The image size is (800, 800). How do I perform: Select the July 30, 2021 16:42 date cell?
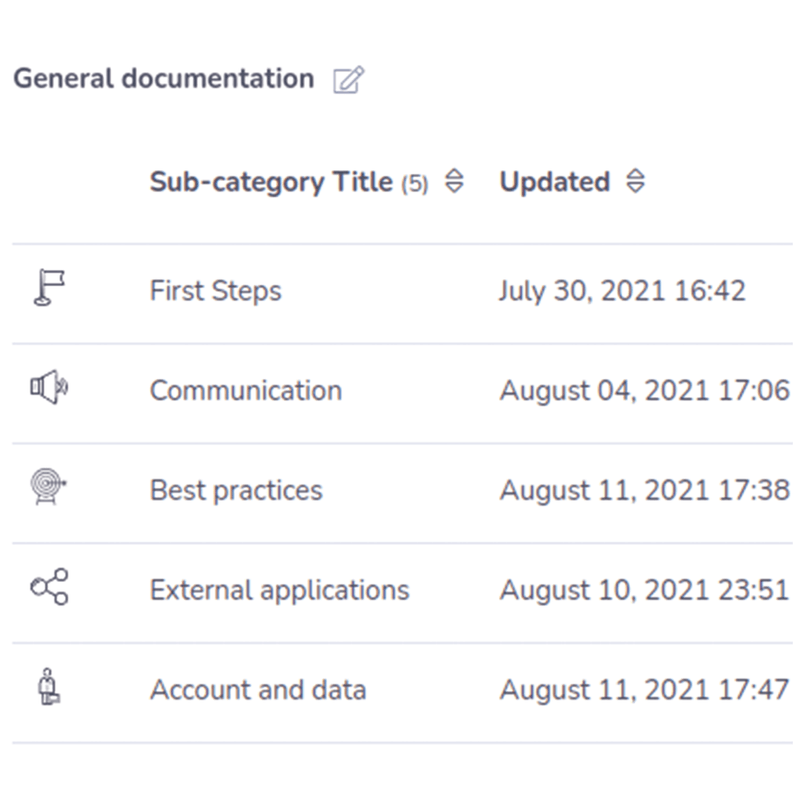coord(622,291)
